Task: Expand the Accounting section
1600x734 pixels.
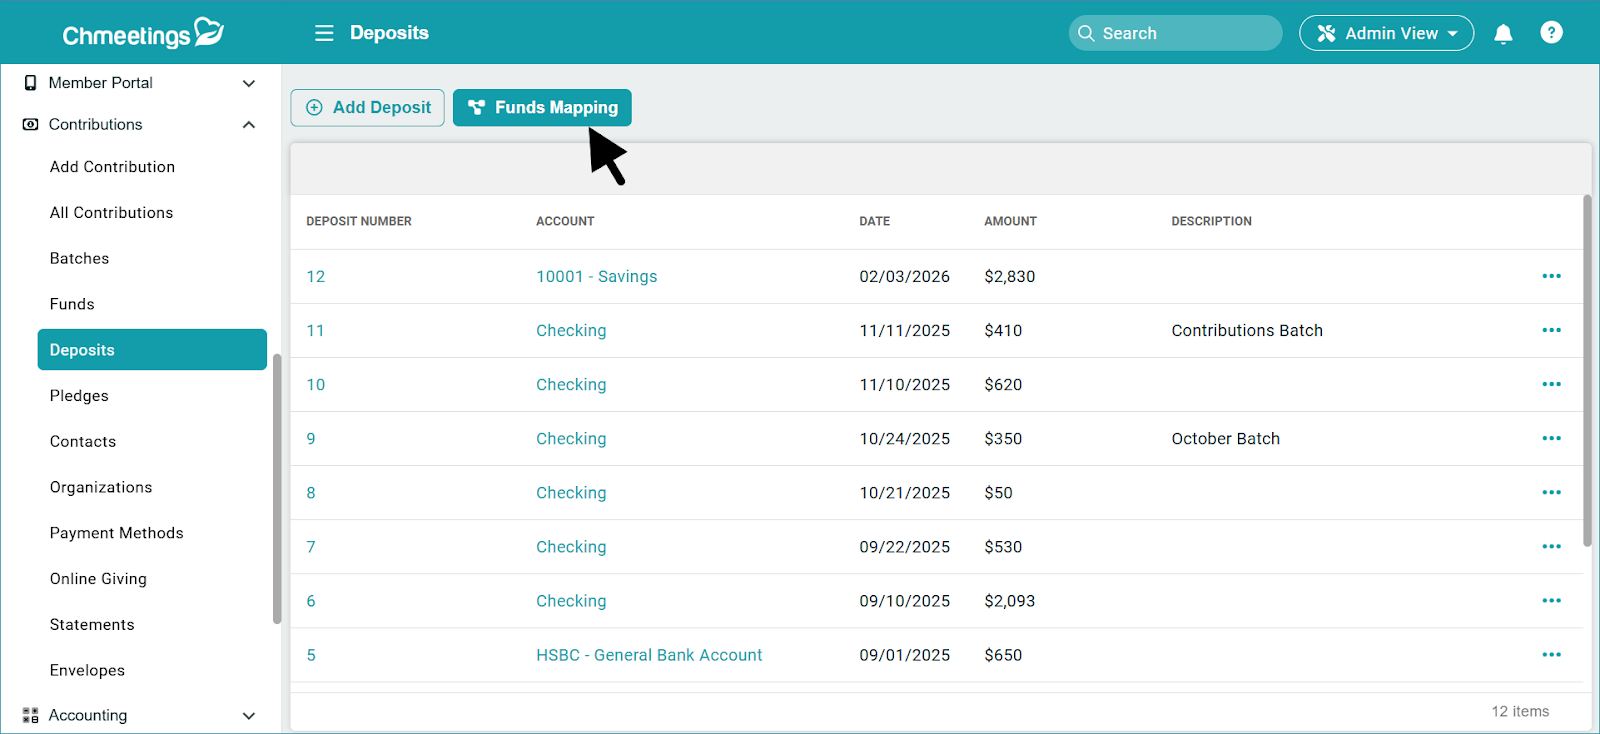Action: pos(249,716)
